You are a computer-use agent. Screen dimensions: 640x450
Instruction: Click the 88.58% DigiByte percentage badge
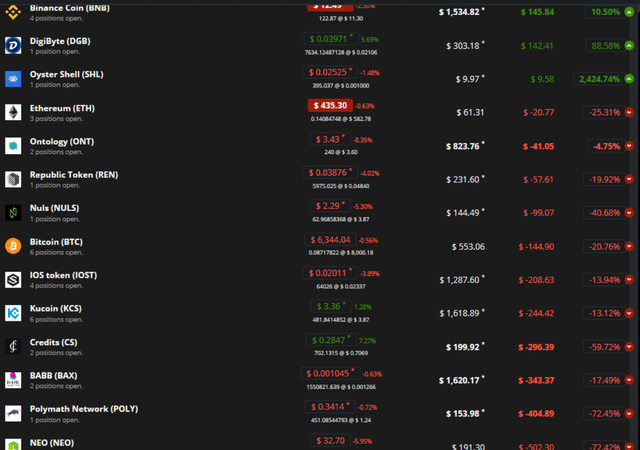[605, 46]
